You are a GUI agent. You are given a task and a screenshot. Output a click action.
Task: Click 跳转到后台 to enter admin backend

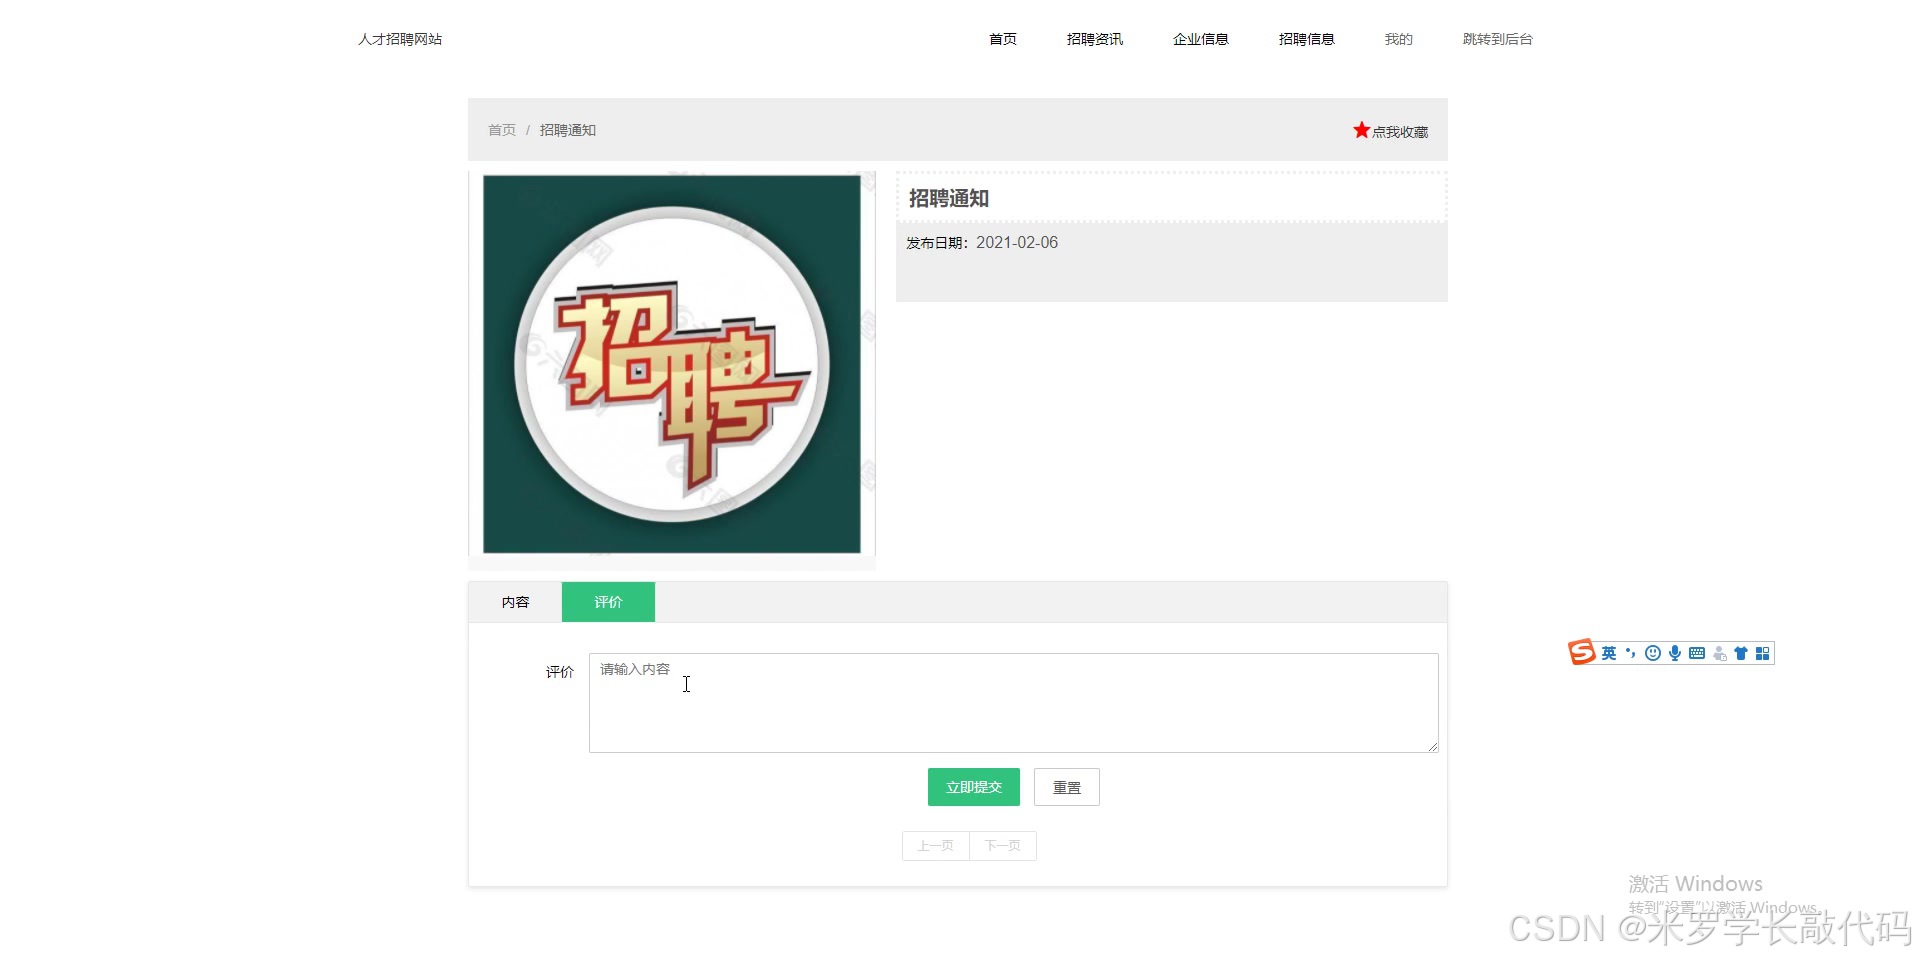[x=1495, y=40]
